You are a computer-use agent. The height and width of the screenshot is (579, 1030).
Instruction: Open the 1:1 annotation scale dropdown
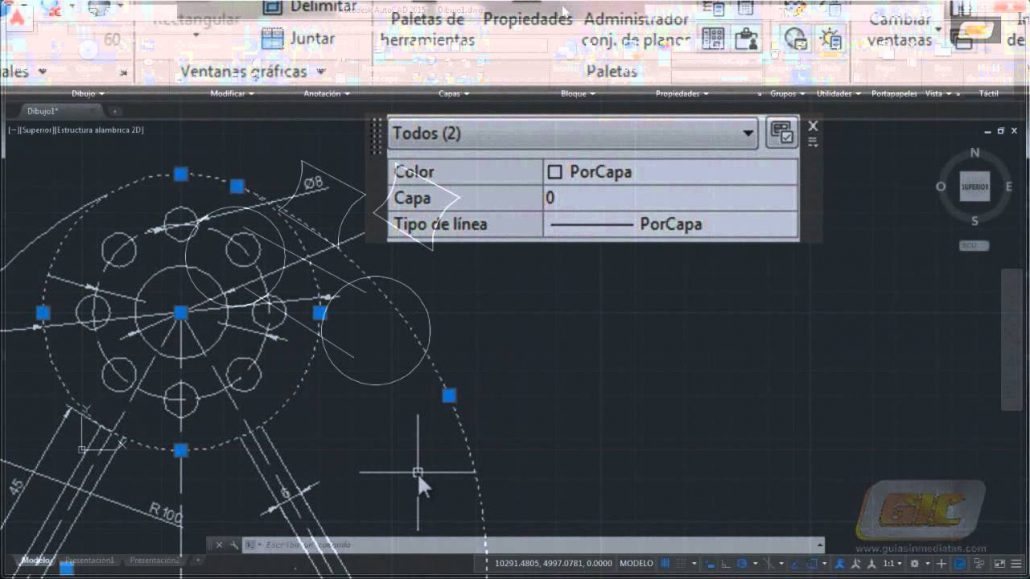tap(892, 564)
